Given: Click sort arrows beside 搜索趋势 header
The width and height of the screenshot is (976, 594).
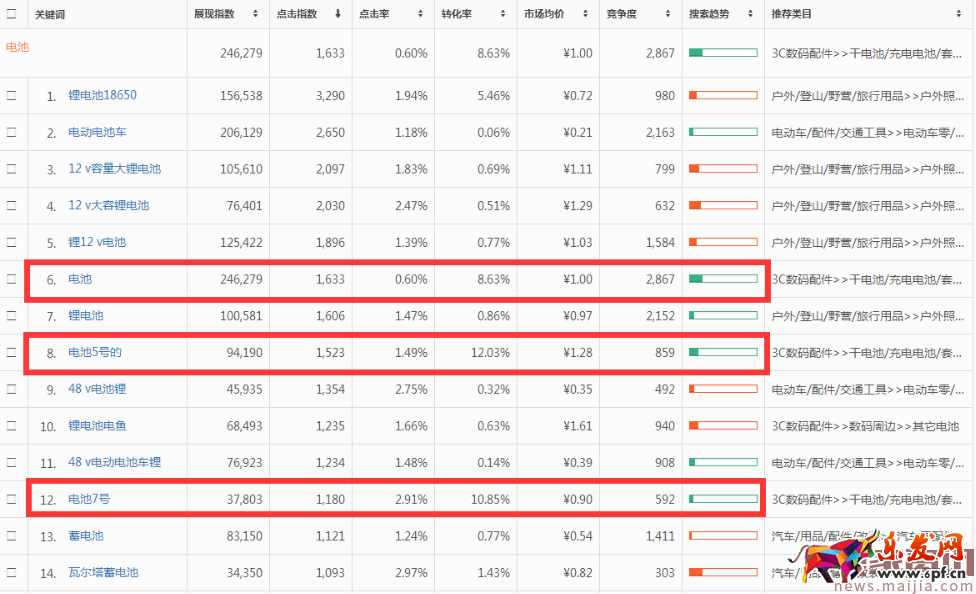Looking at the screenshot, I should tap(751, 14).
